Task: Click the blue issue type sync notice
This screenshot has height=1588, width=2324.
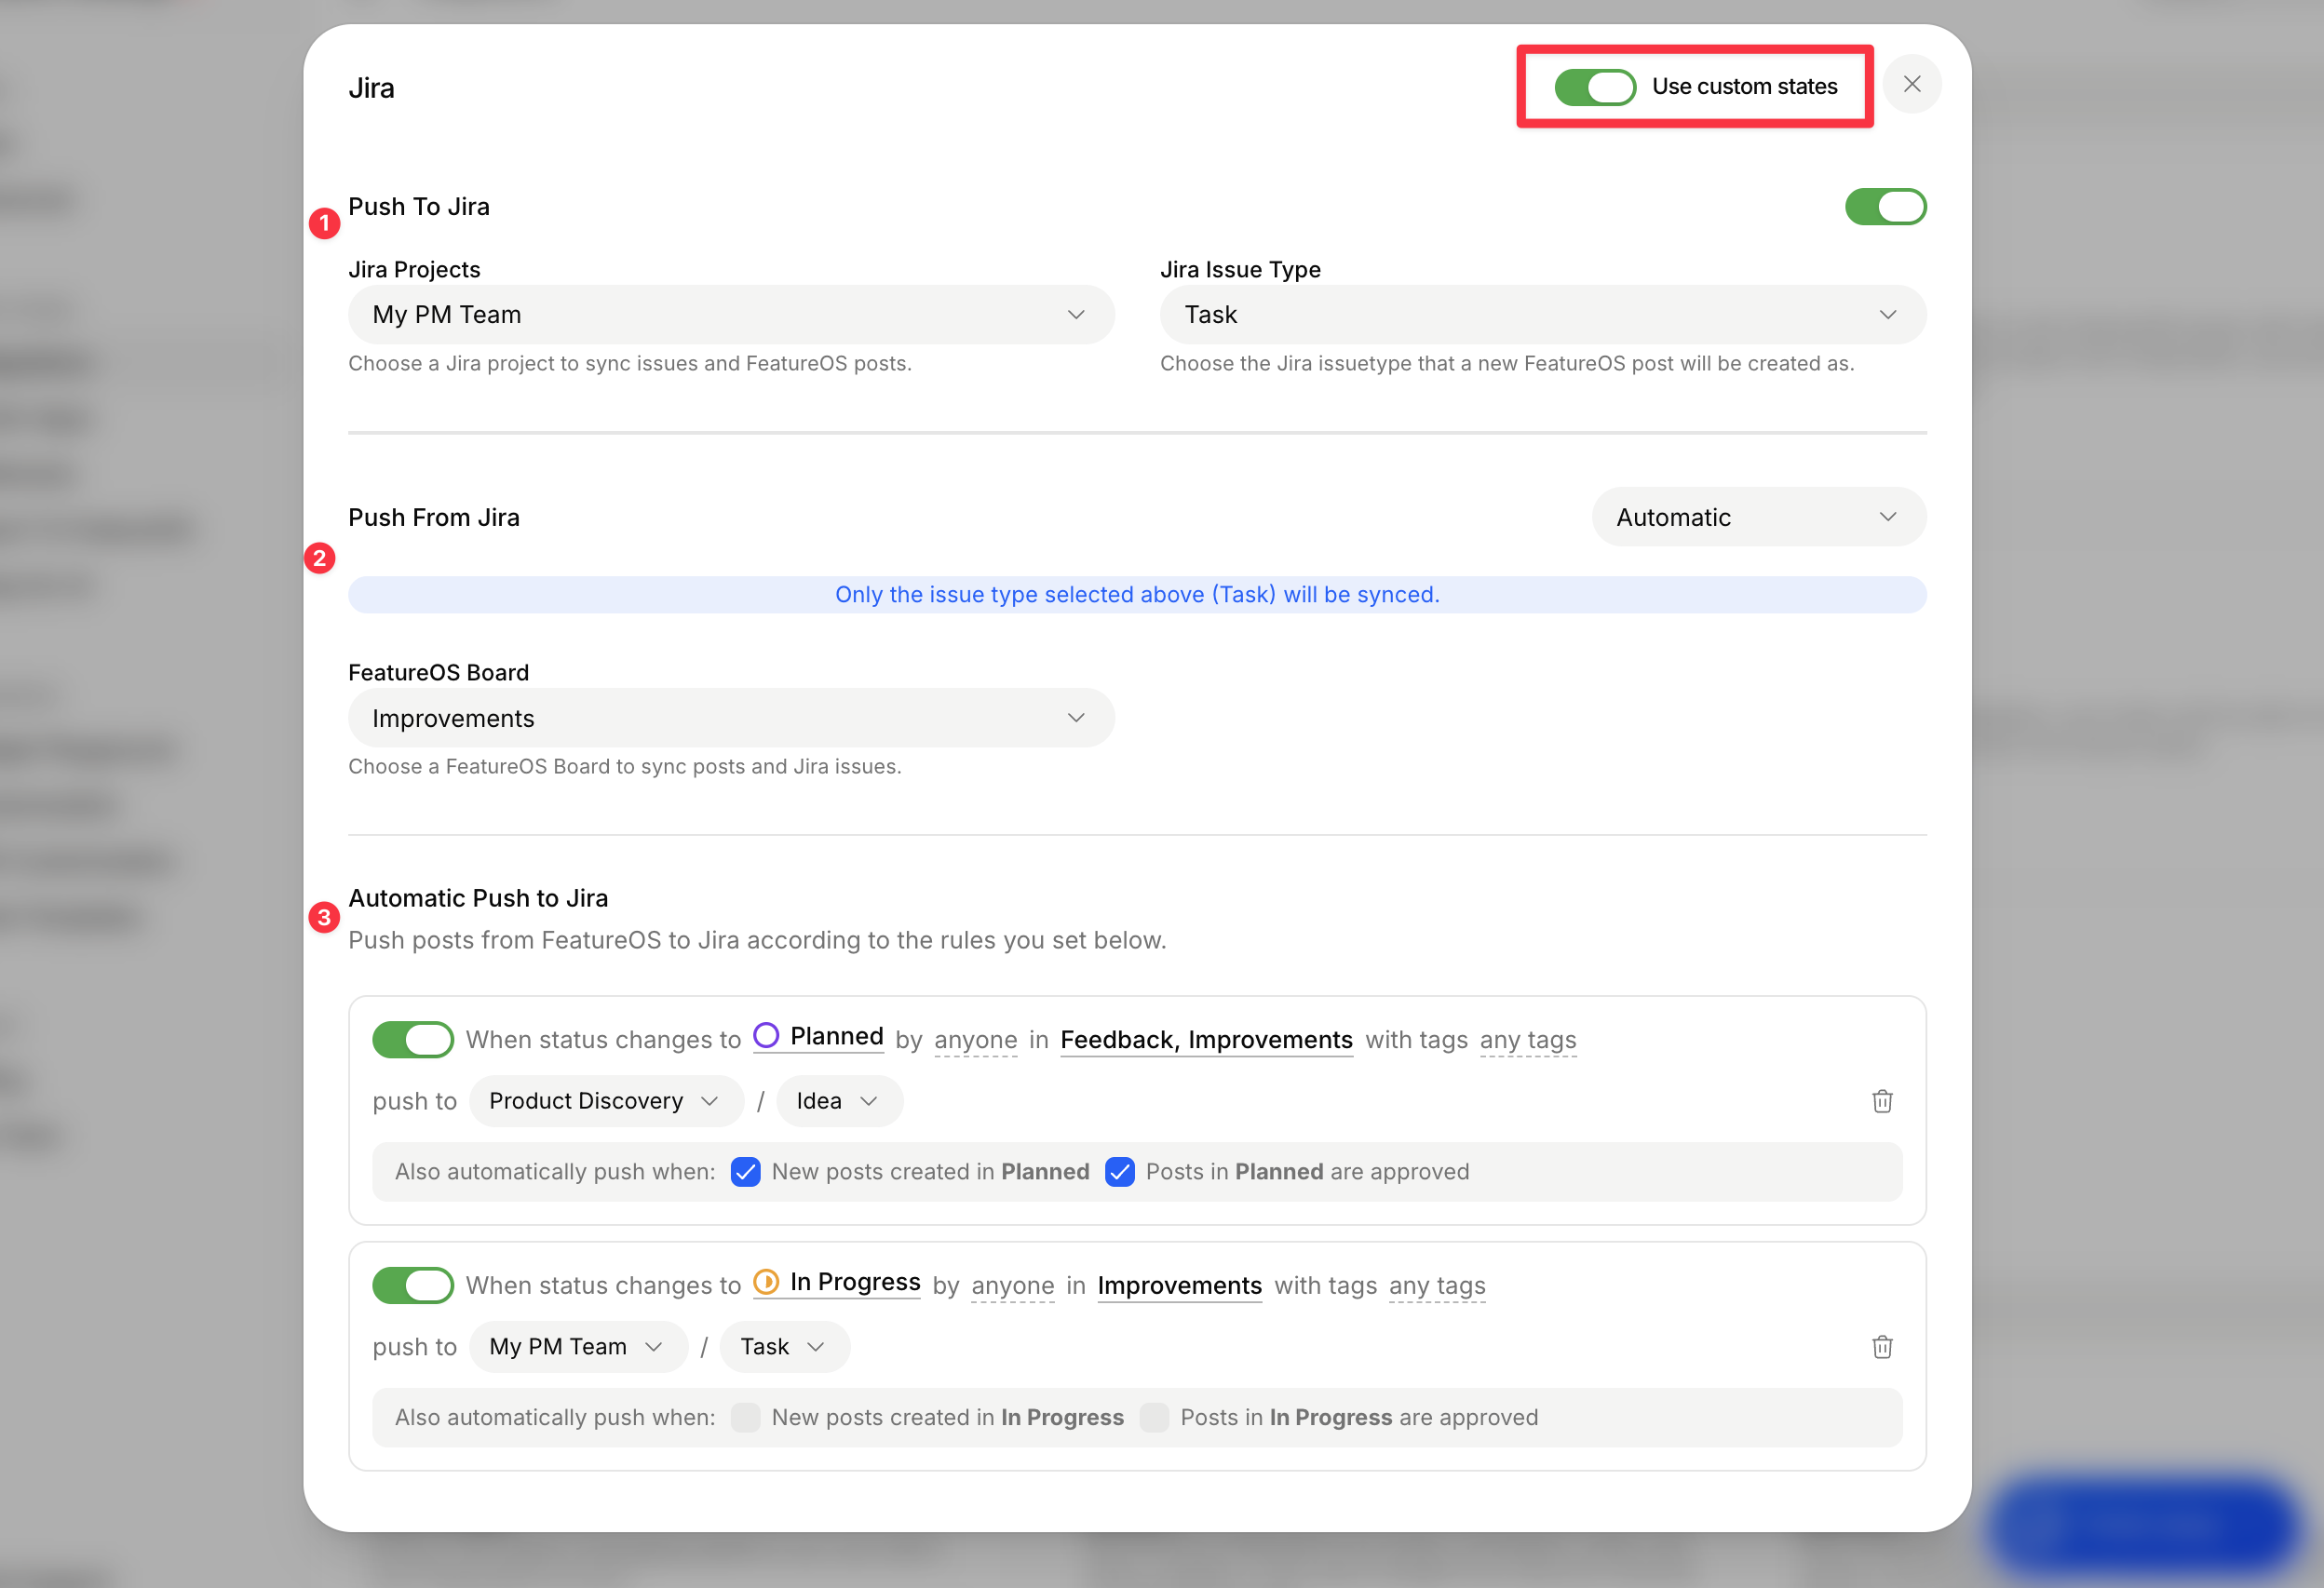Action: pyautogui.click(x=1137, y=595)
